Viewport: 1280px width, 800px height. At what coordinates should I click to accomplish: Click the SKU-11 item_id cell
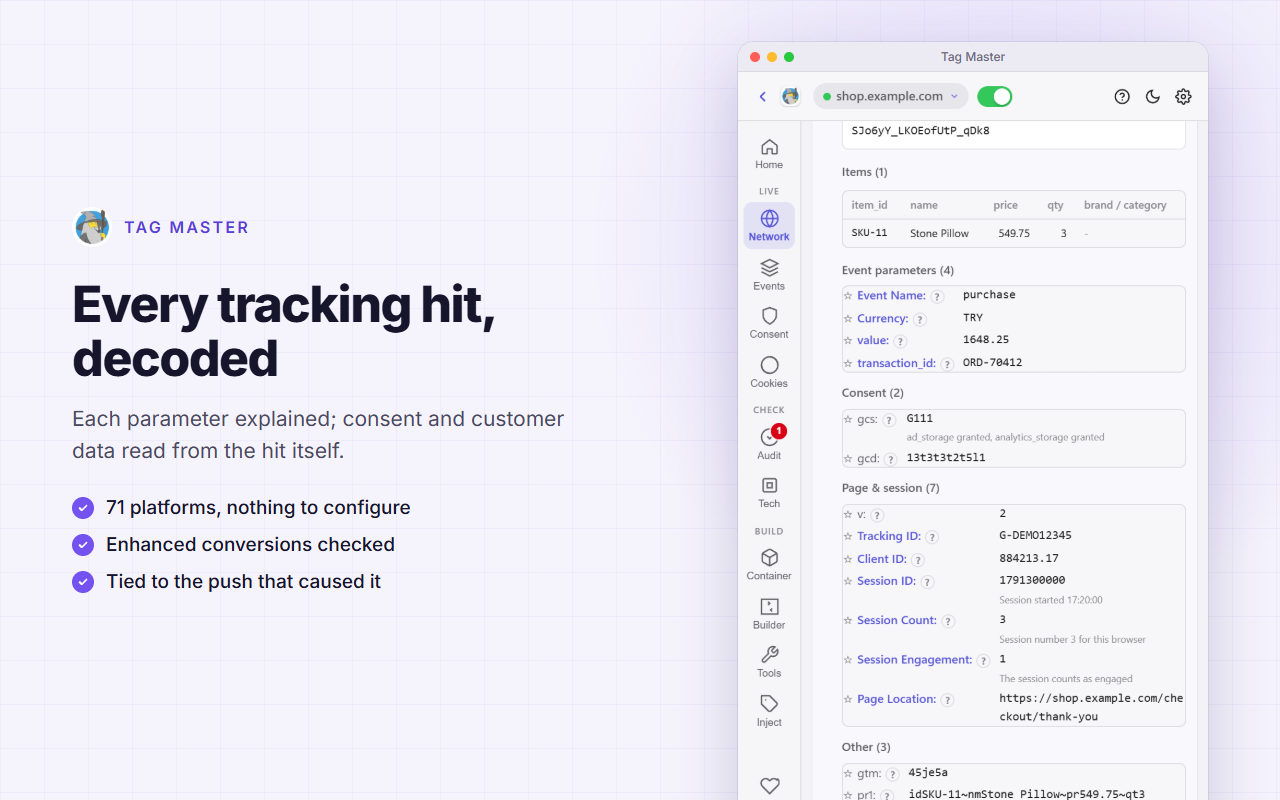click(x=869, y=233)
